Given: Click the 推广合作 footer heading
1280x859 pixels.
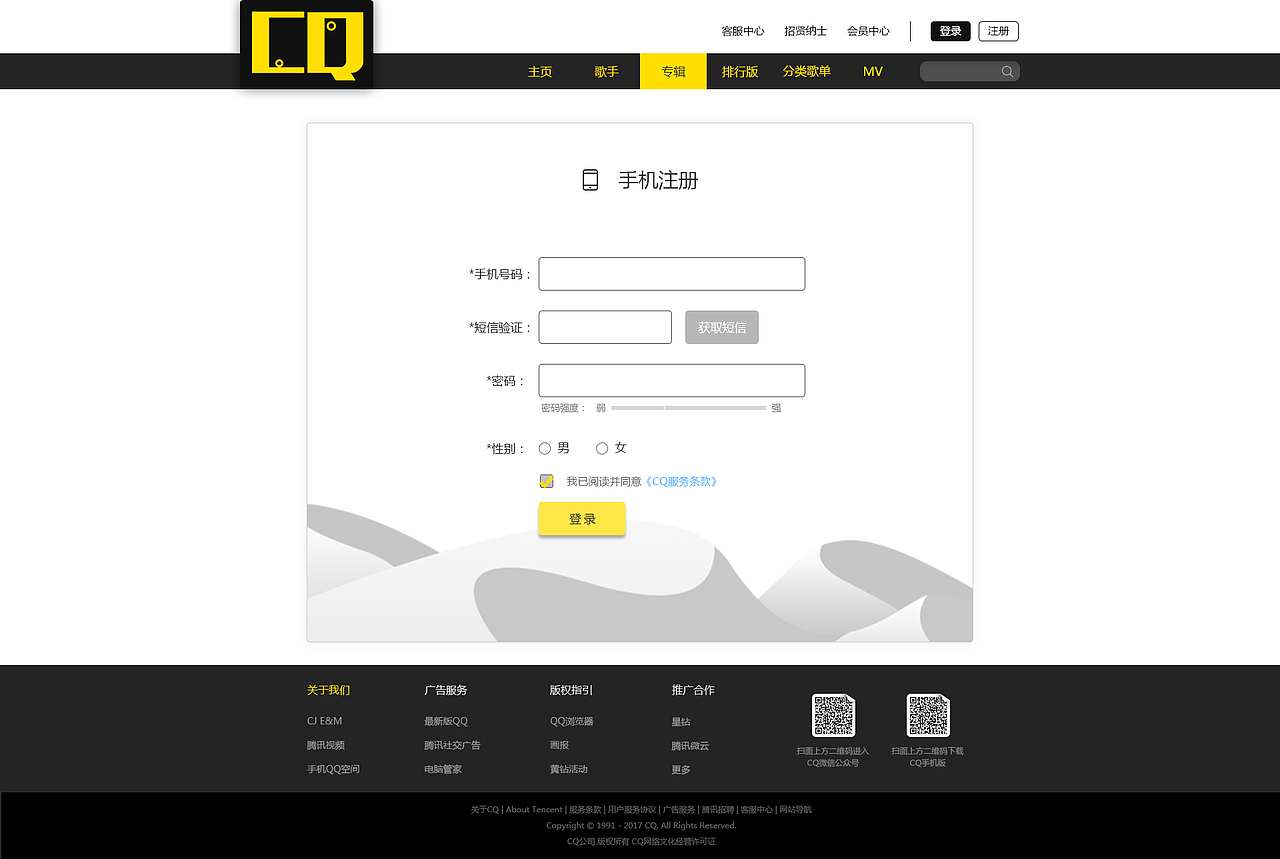Looking at the screenshot, I should (x=693, y=690).
